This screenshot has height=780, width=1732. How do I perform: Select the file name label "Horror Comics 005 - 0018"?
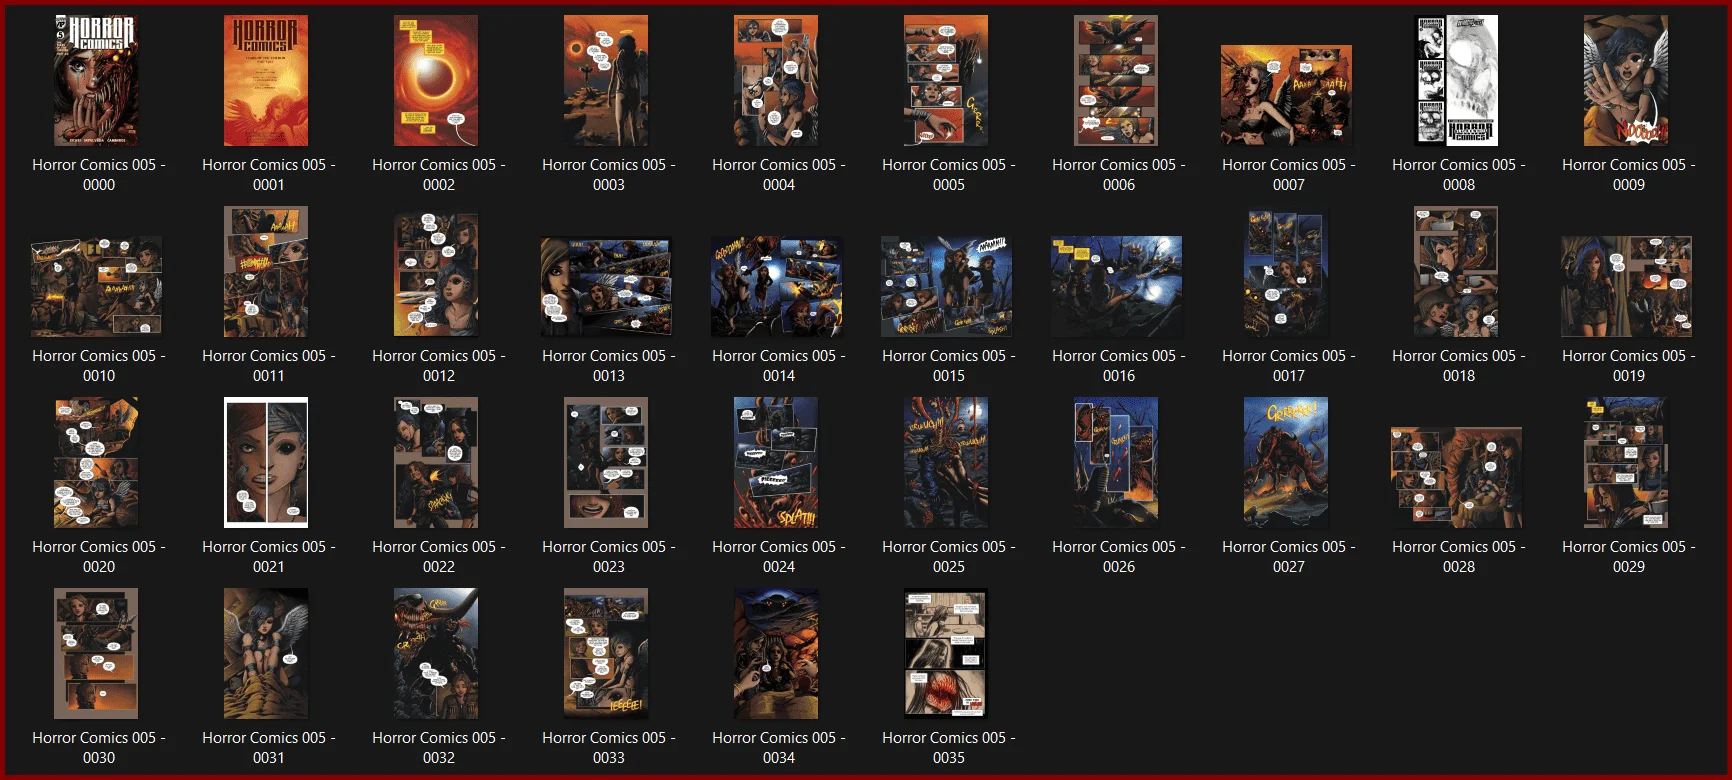coord(1459,366)
